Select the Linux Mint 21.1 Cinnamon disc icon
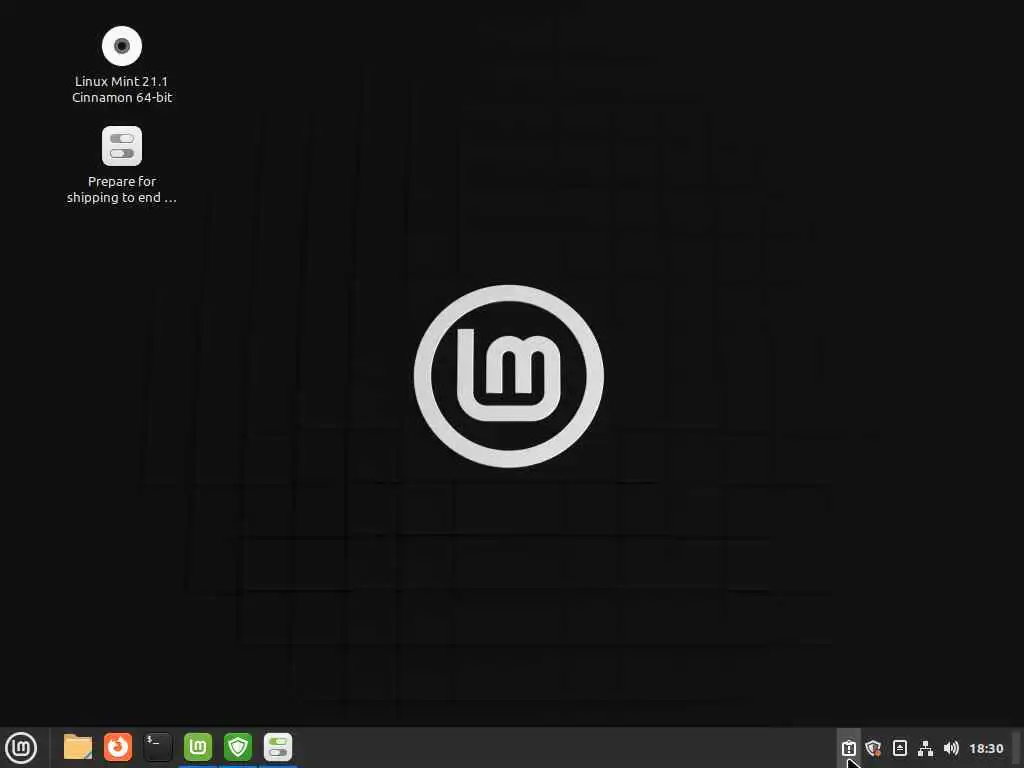1024x768 pixels. (122, 46)
